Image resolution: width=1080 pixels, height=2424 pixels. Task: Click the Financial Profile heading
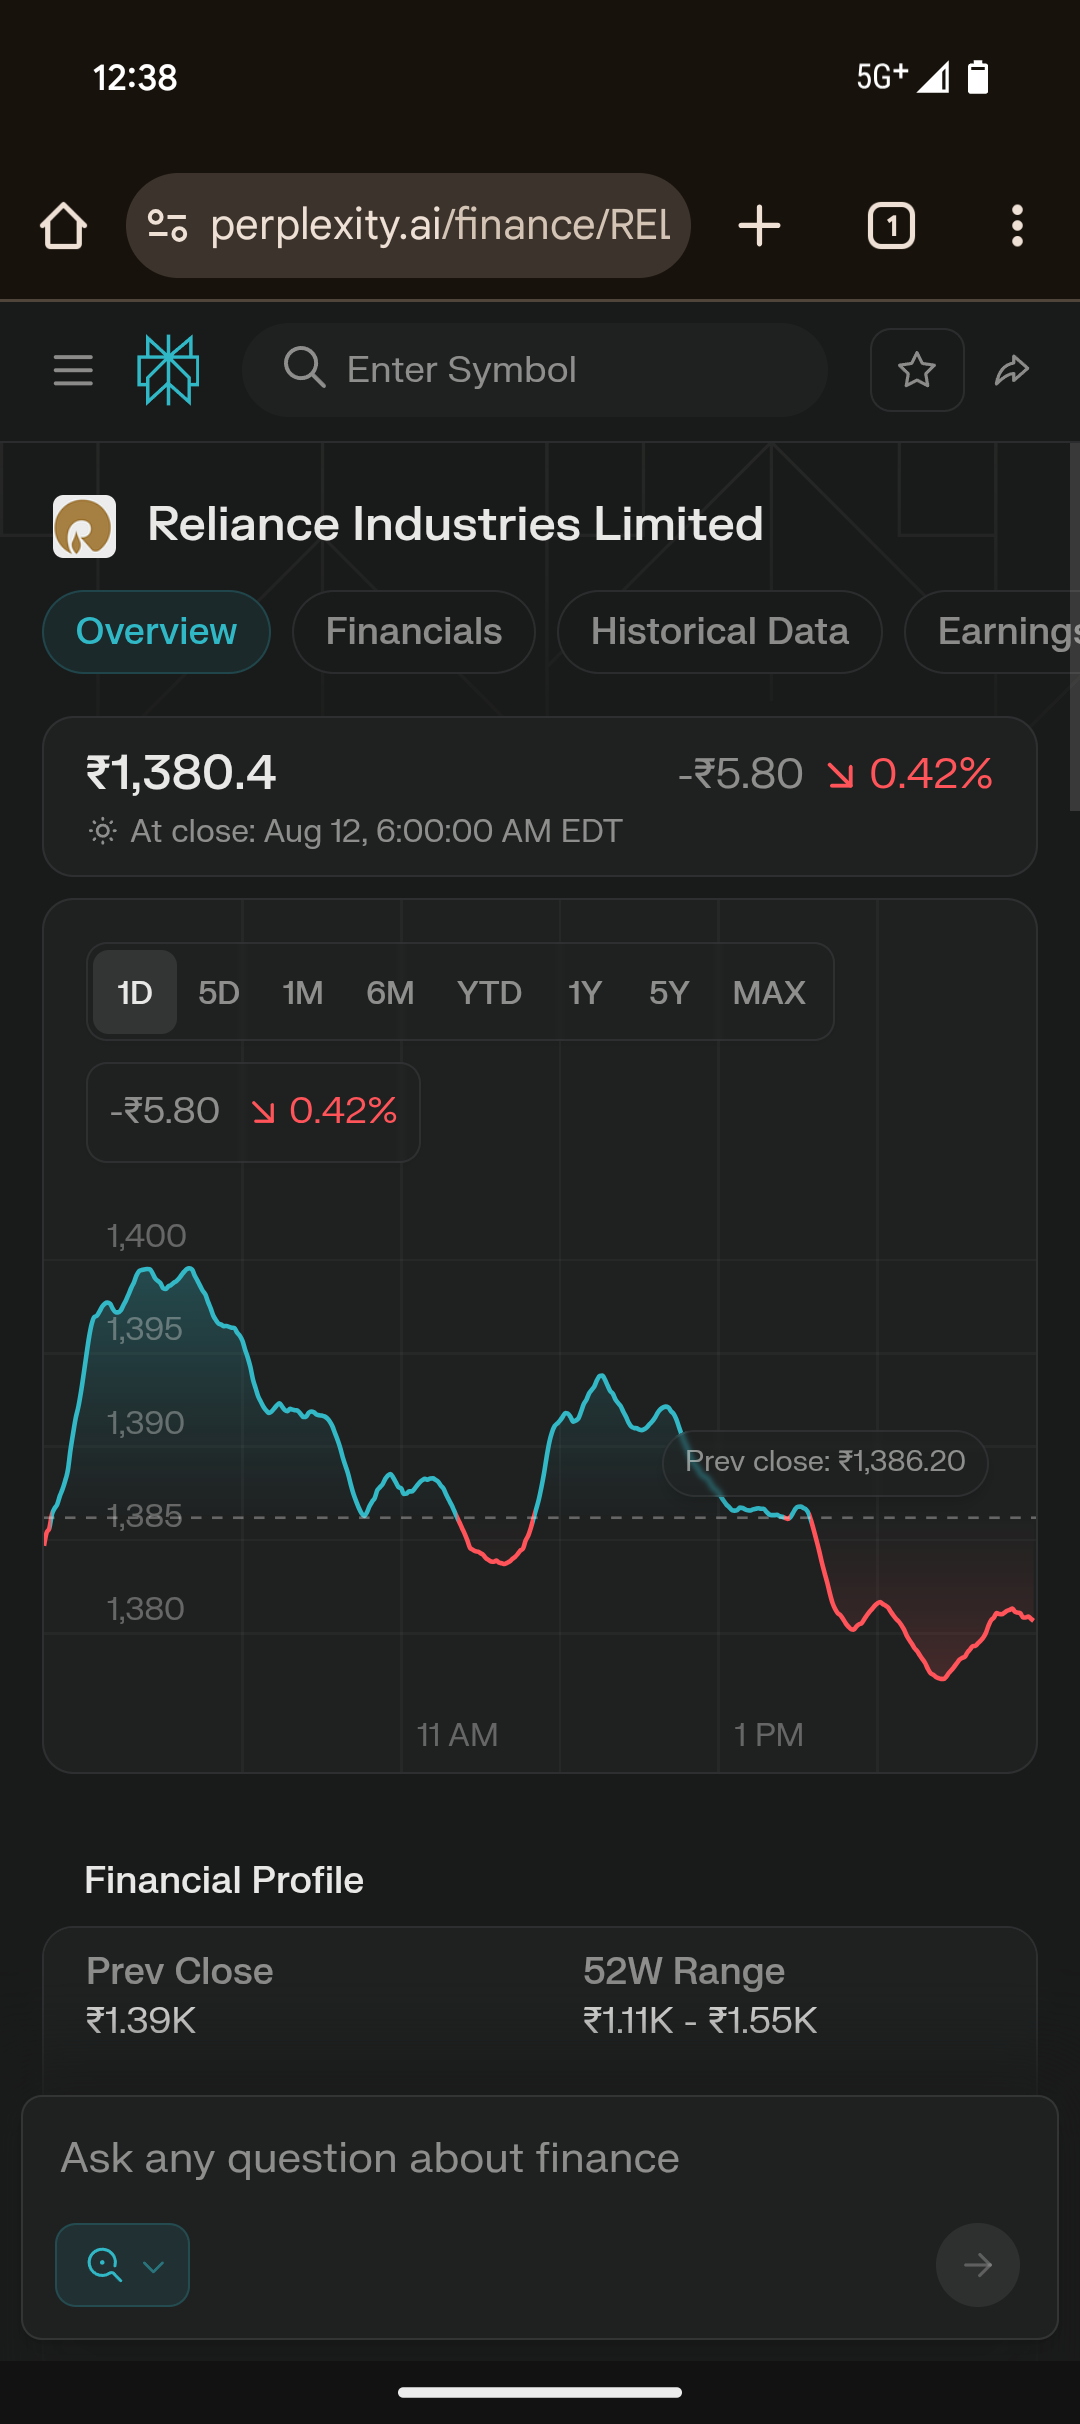(x=224, y=1881)
